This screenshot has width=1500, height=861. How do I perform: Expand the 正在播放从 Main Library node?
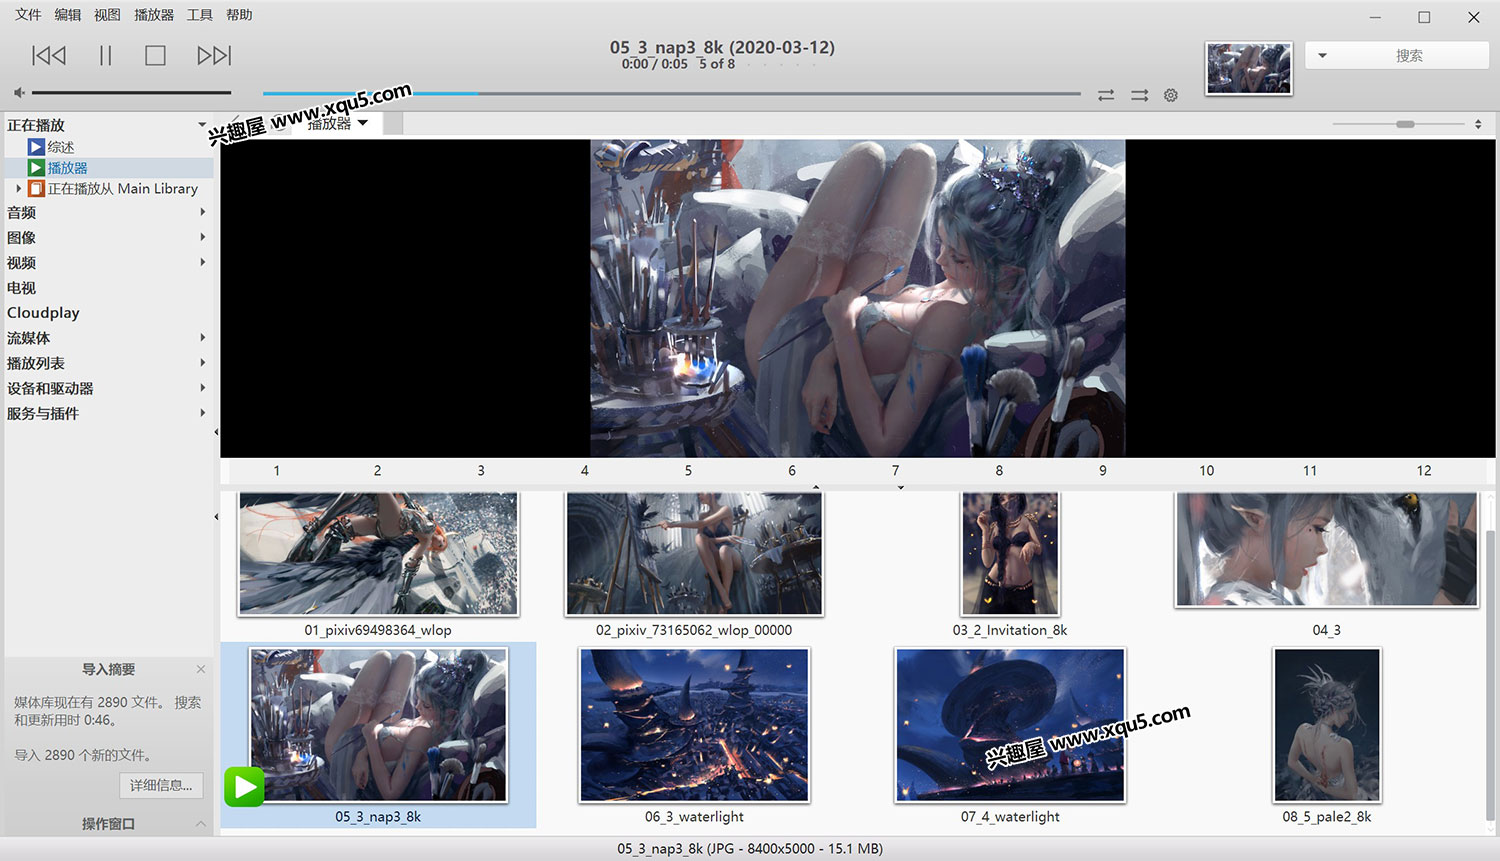(x=19, y=188)
